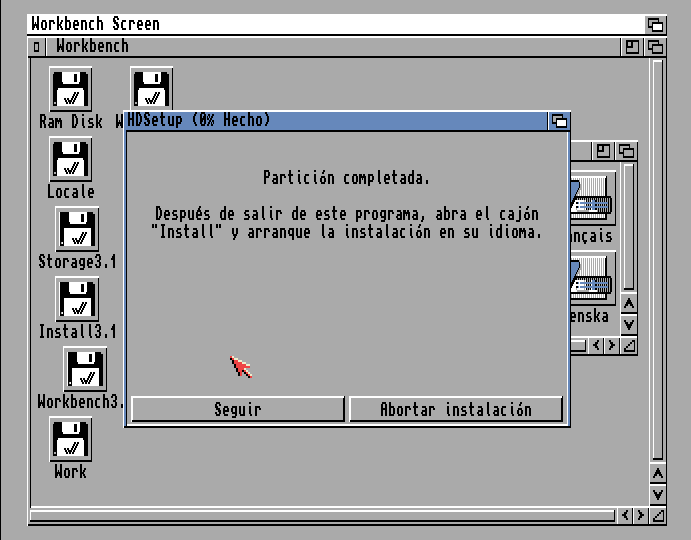Screen dimensions: 691x540
Task: Select the Ram Disk icon
Action: [70, 90]
